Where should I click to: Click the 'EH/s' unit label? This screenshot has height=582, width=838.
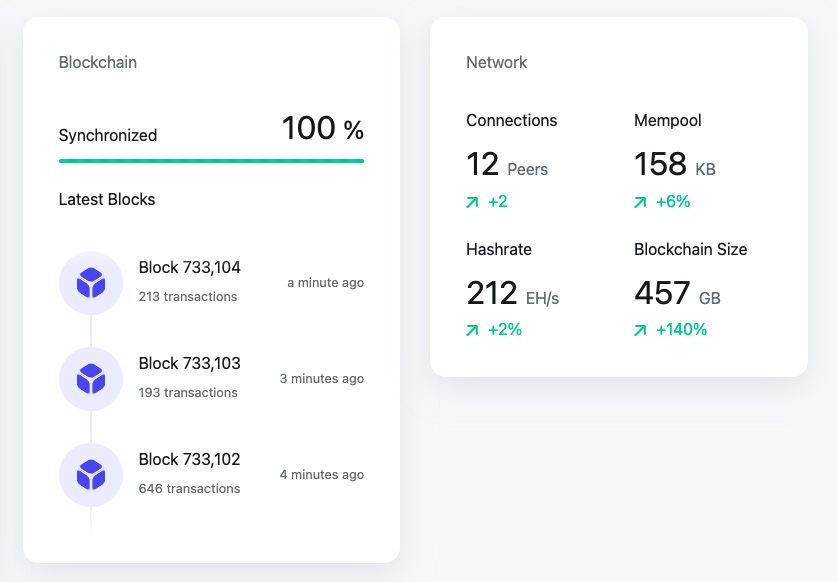(x=542, y=298)
